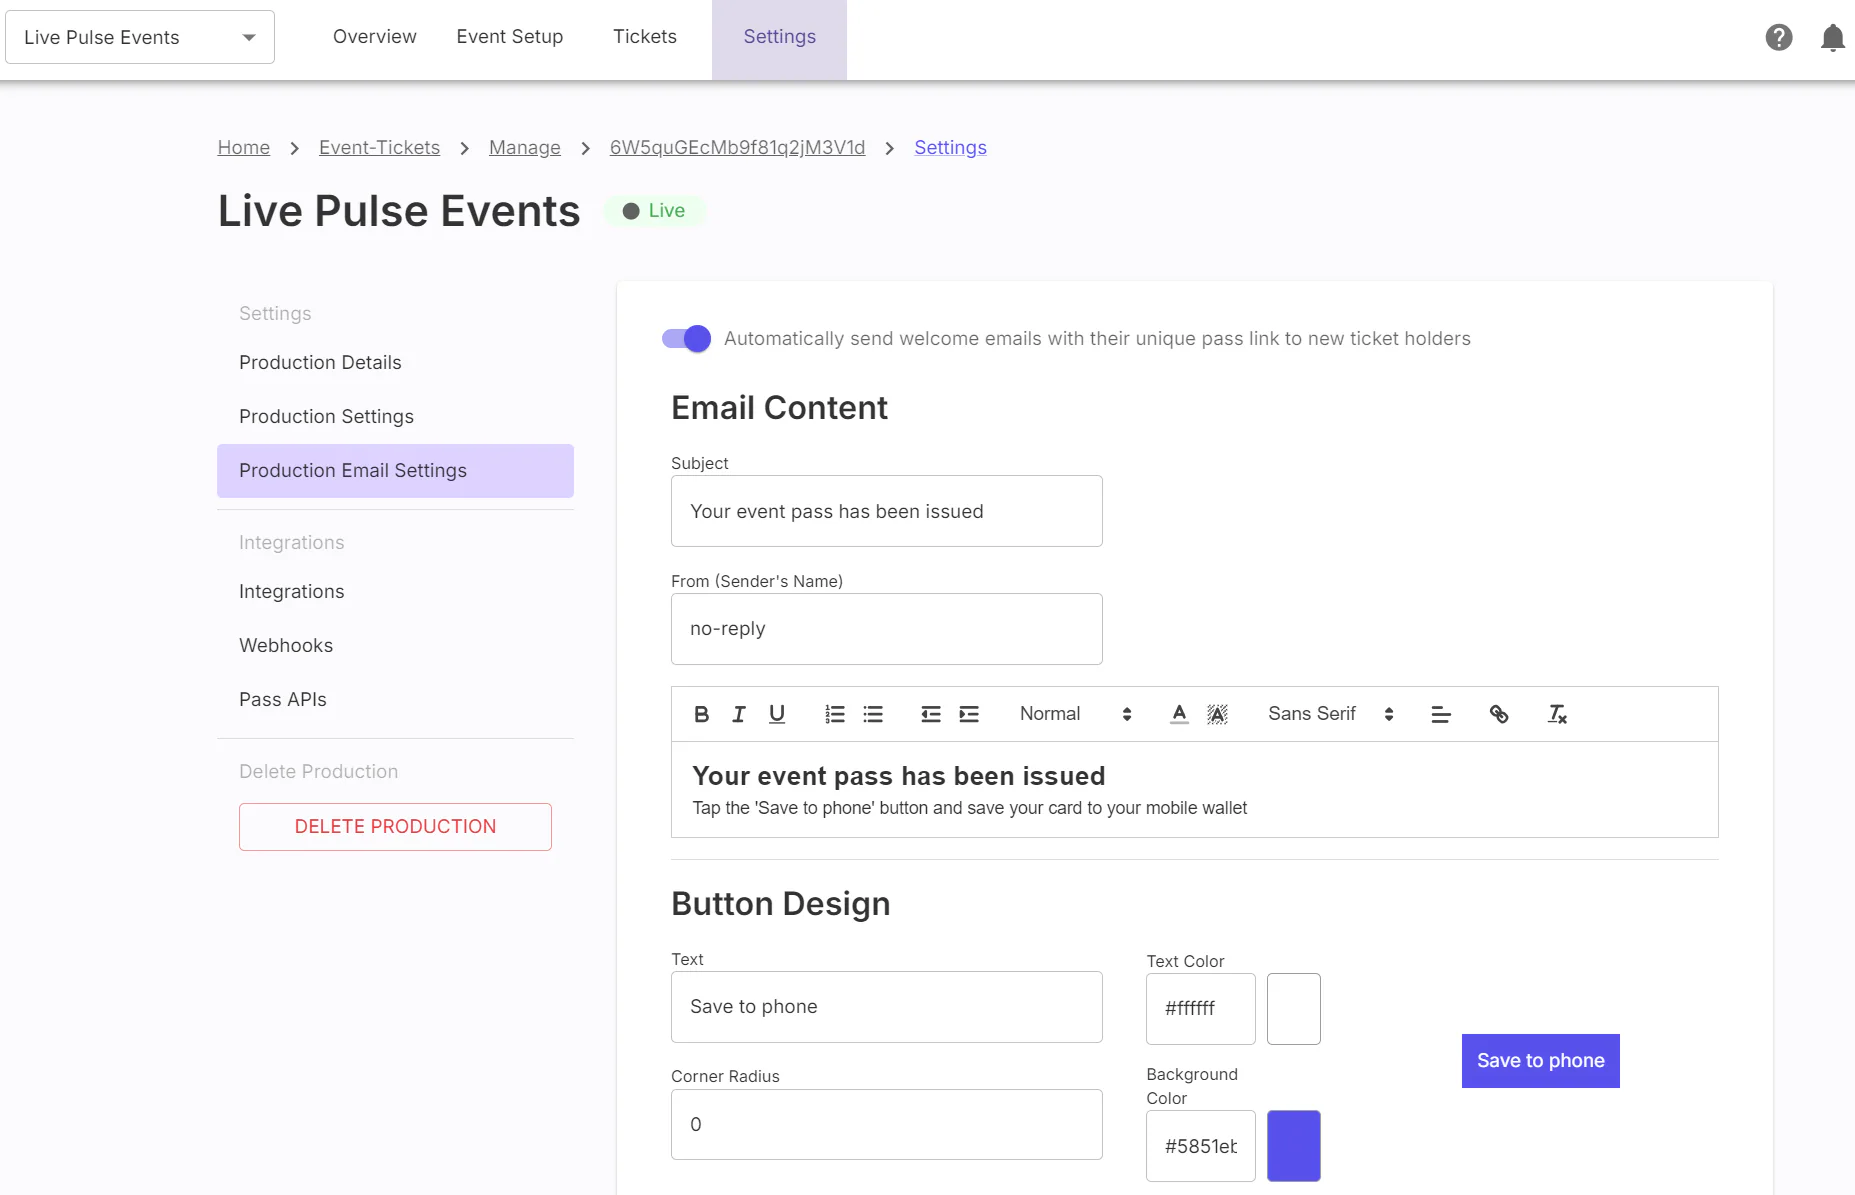Apply italic formatting in editor toolbar
This screenshot has width=1855, height=1195.
pos(739,714)
